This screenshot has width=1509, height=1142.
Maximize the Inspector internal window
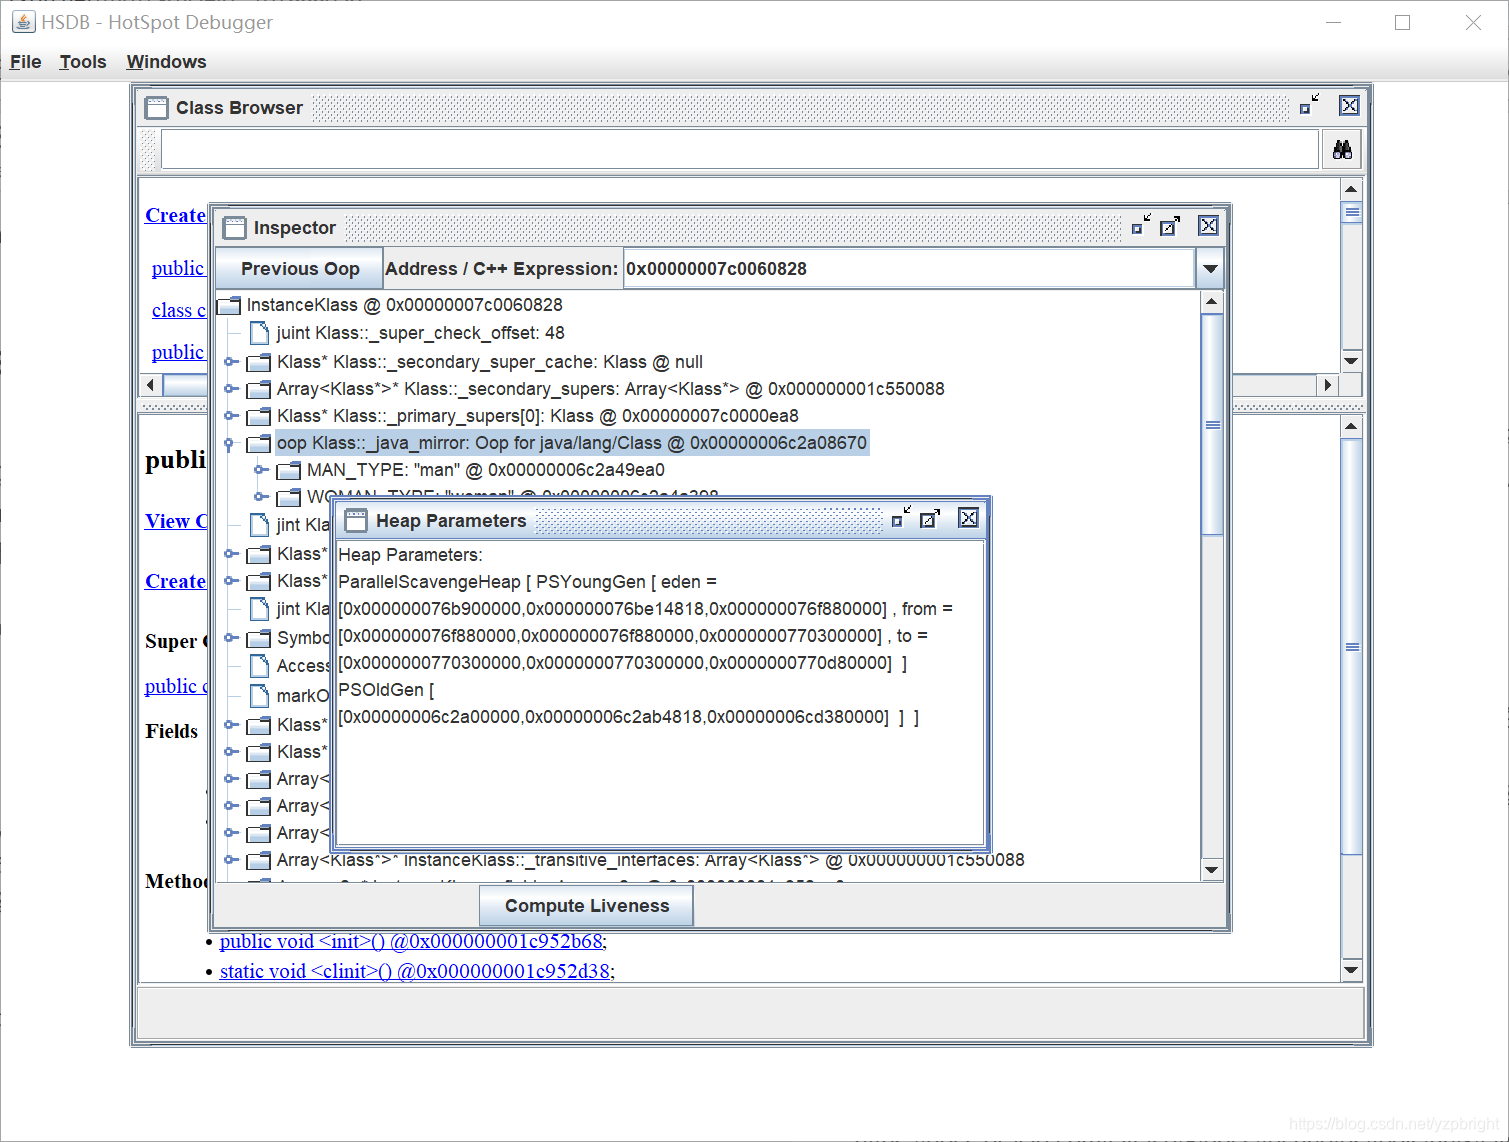(x=1169, y=226)
